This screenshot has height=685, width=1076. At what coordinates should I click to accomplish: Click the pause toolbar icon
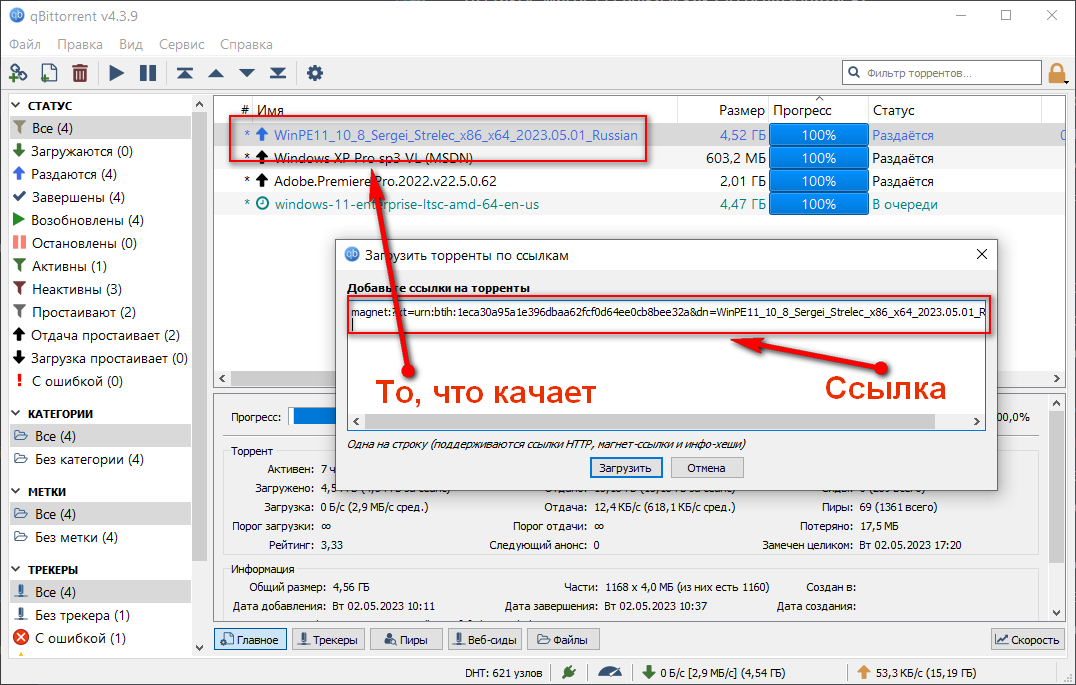pyautogui.click(x=148, y=73)
